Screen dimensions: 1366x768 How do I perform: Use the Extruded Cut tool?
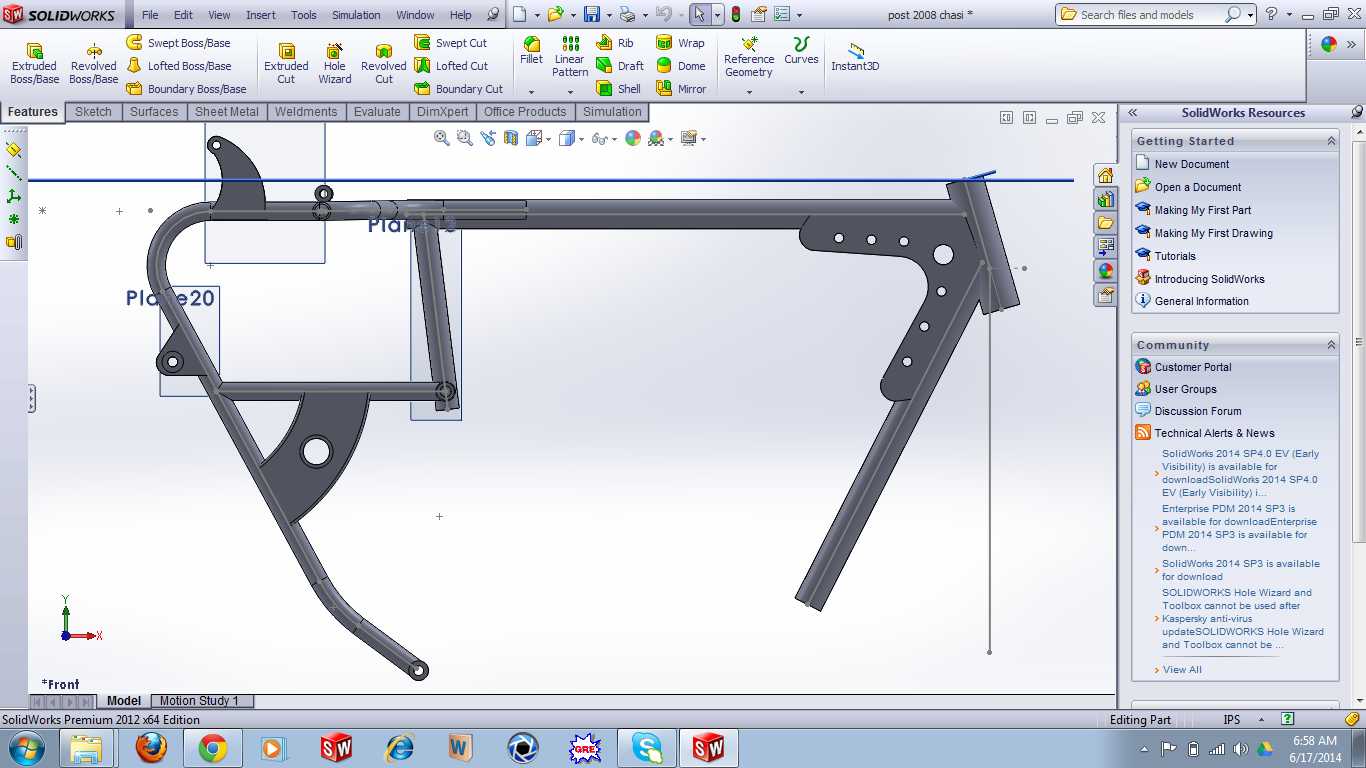[x=286, y=64]
